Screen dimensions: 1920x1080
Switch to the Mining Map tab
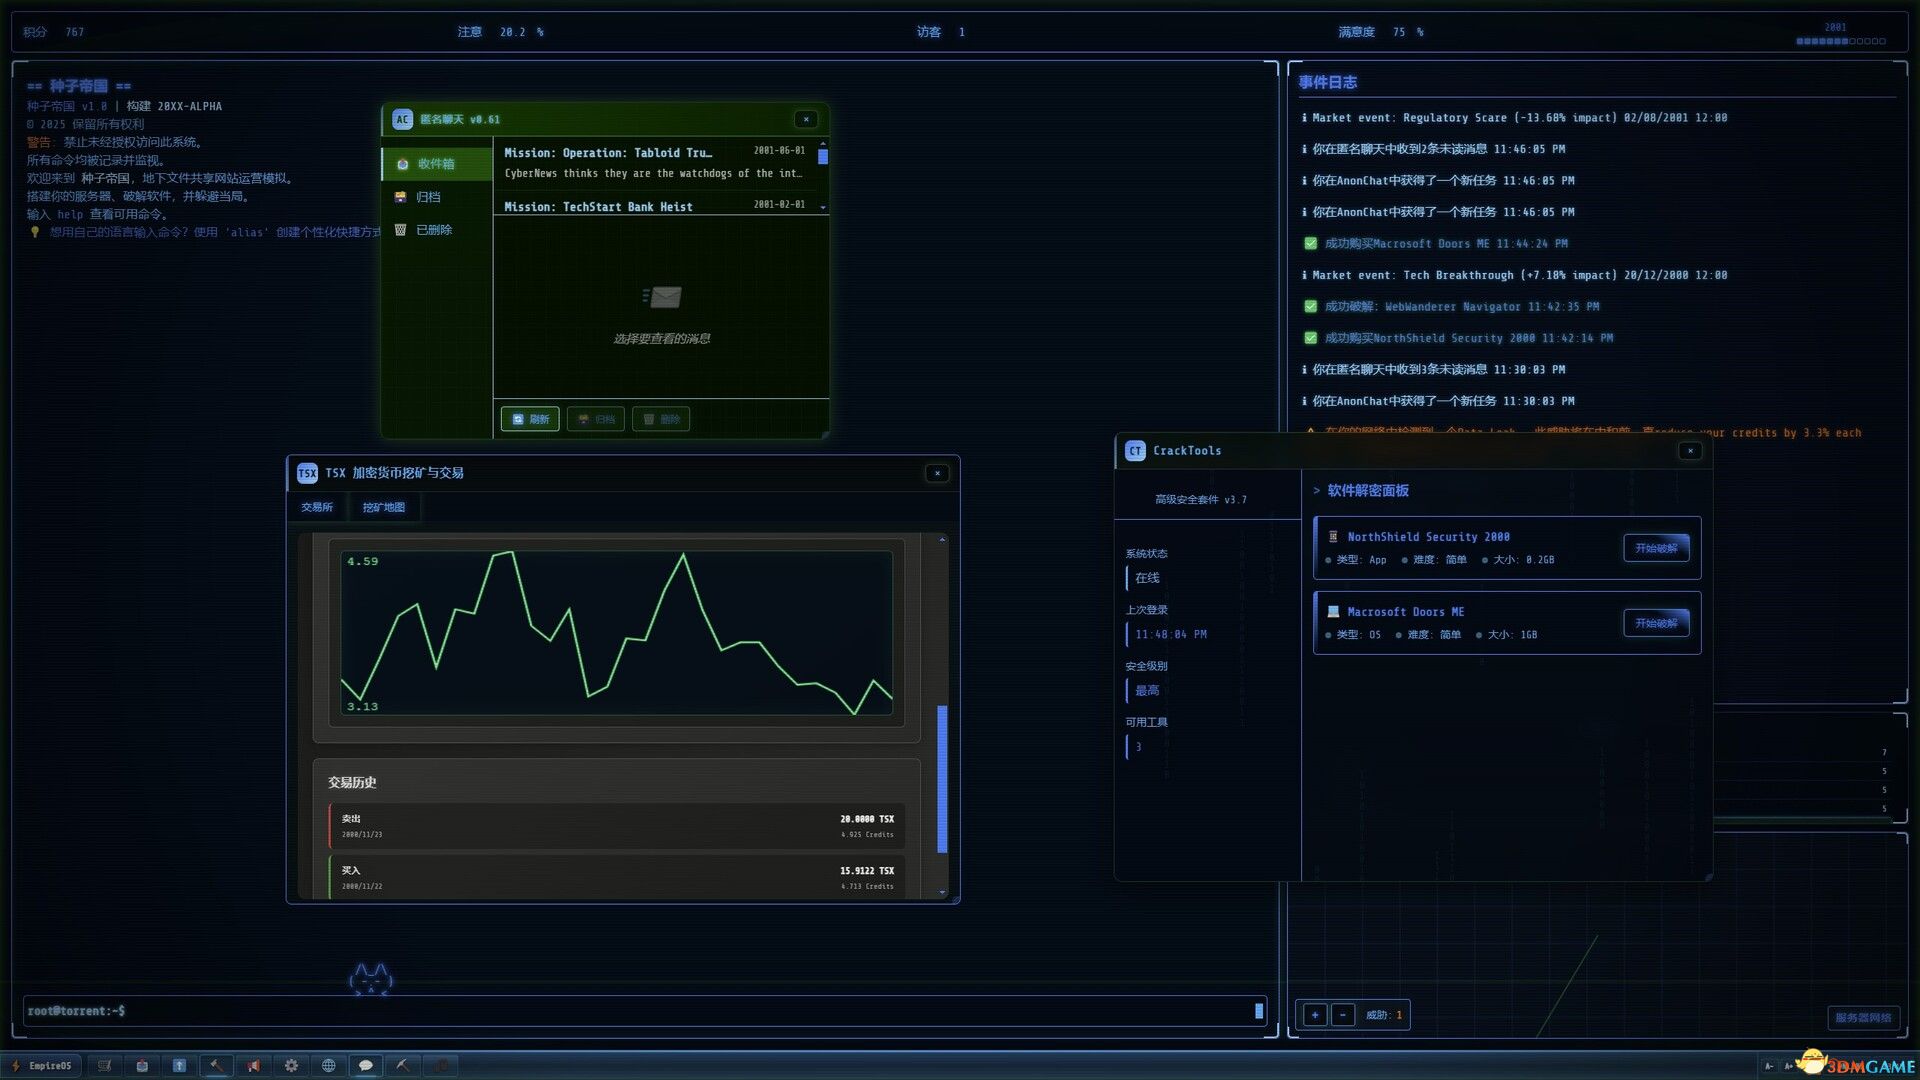click(x=383, y=507)
